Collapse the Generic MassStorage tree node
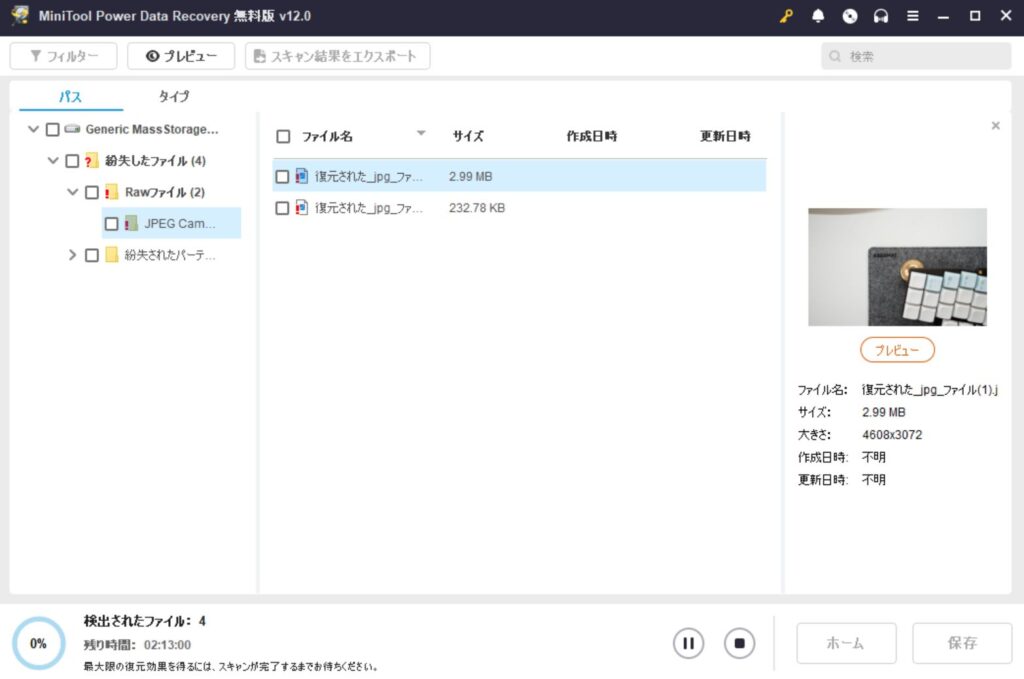The height and width of the screenshot is (679, 1024). 33,129
